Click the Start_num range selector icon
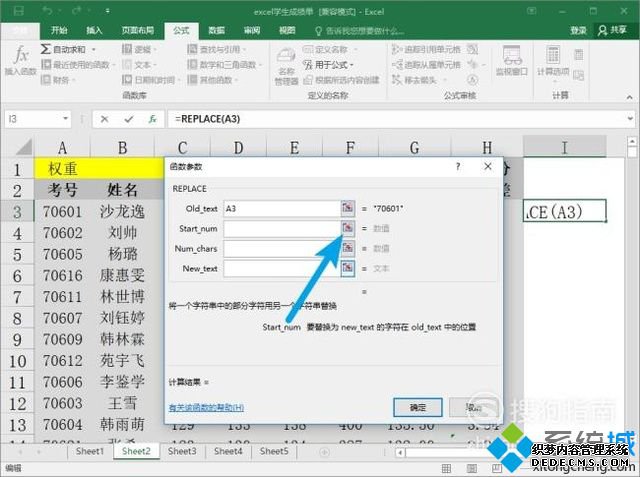640x477 pixels. click(x=348, y=228)
